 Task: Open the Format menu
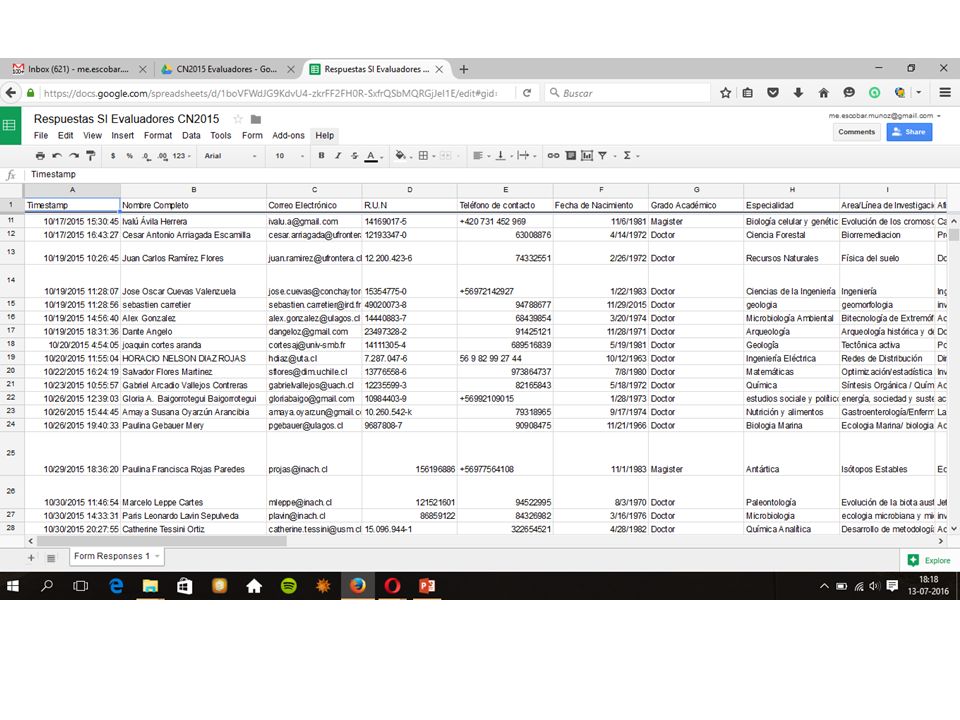[158, 135]
